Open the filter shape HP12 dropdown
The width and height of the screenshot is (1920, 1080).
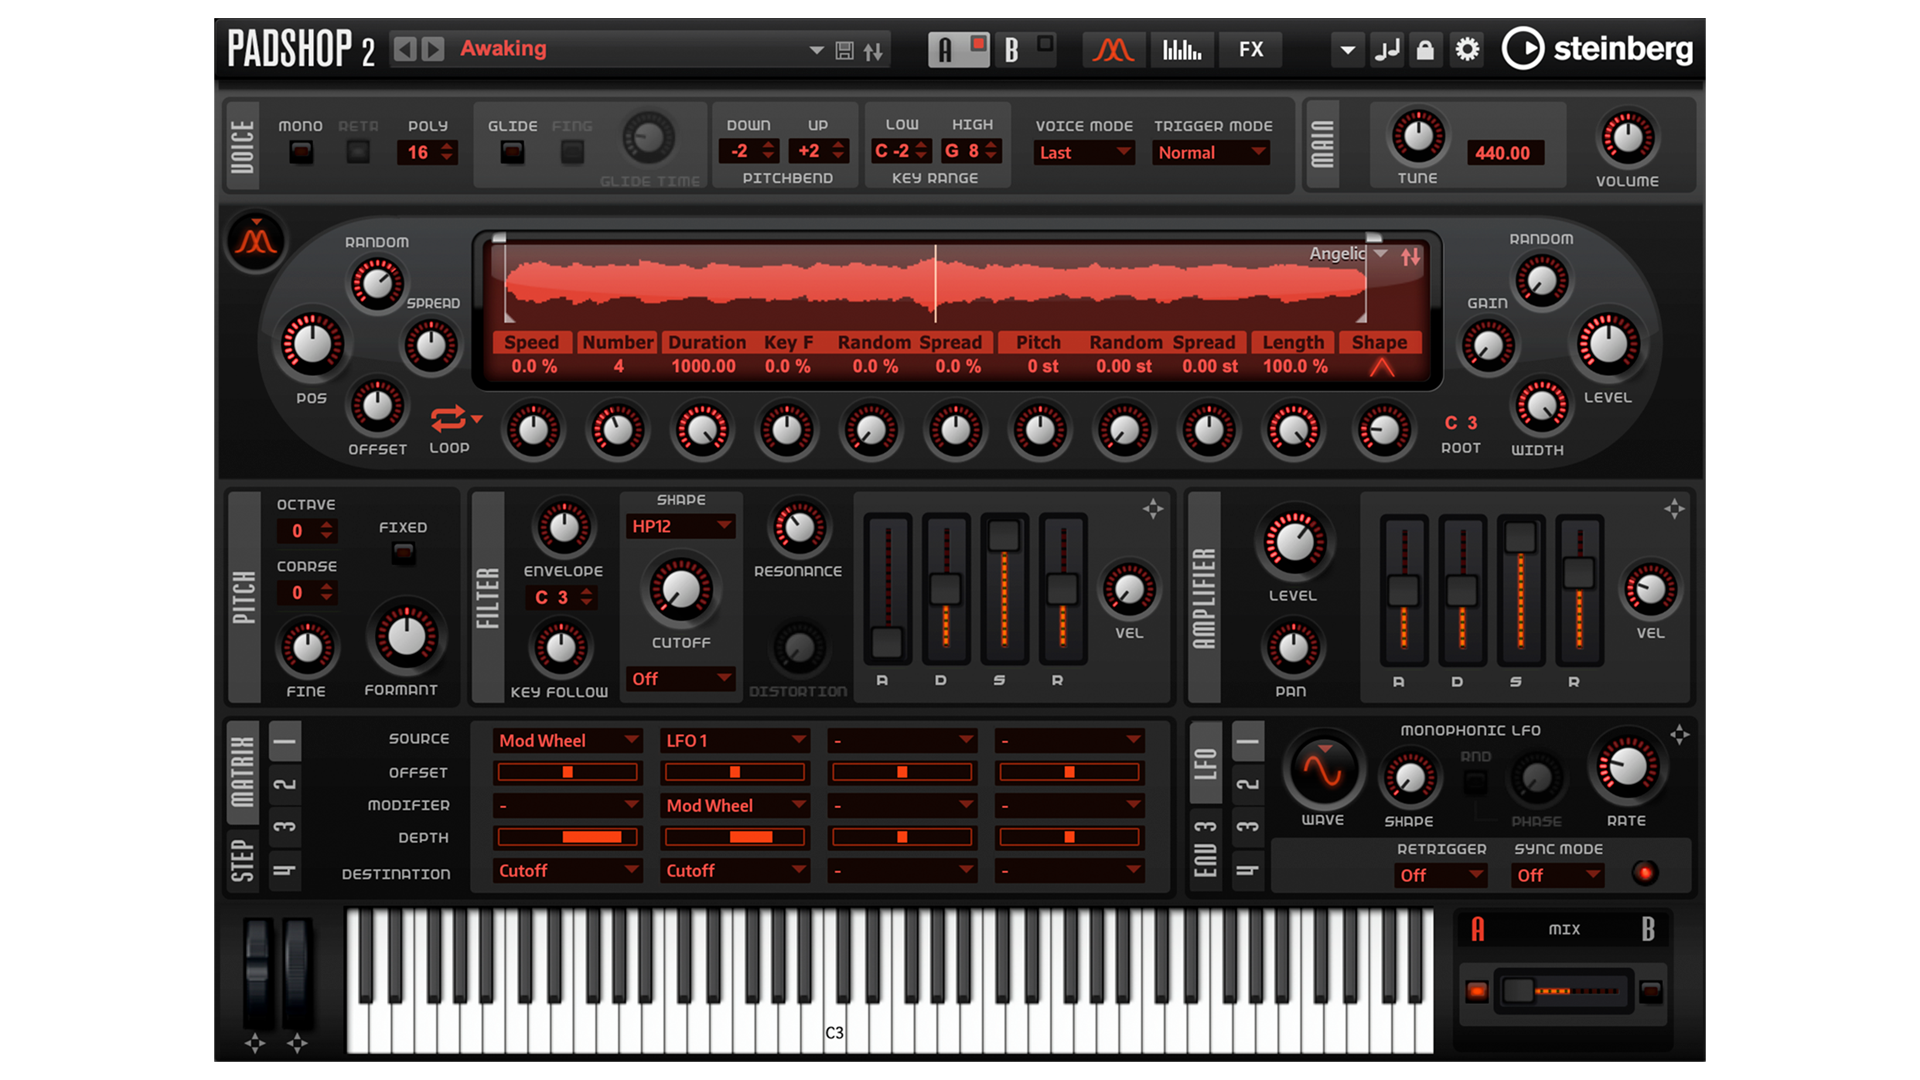[x=681, y=526]
